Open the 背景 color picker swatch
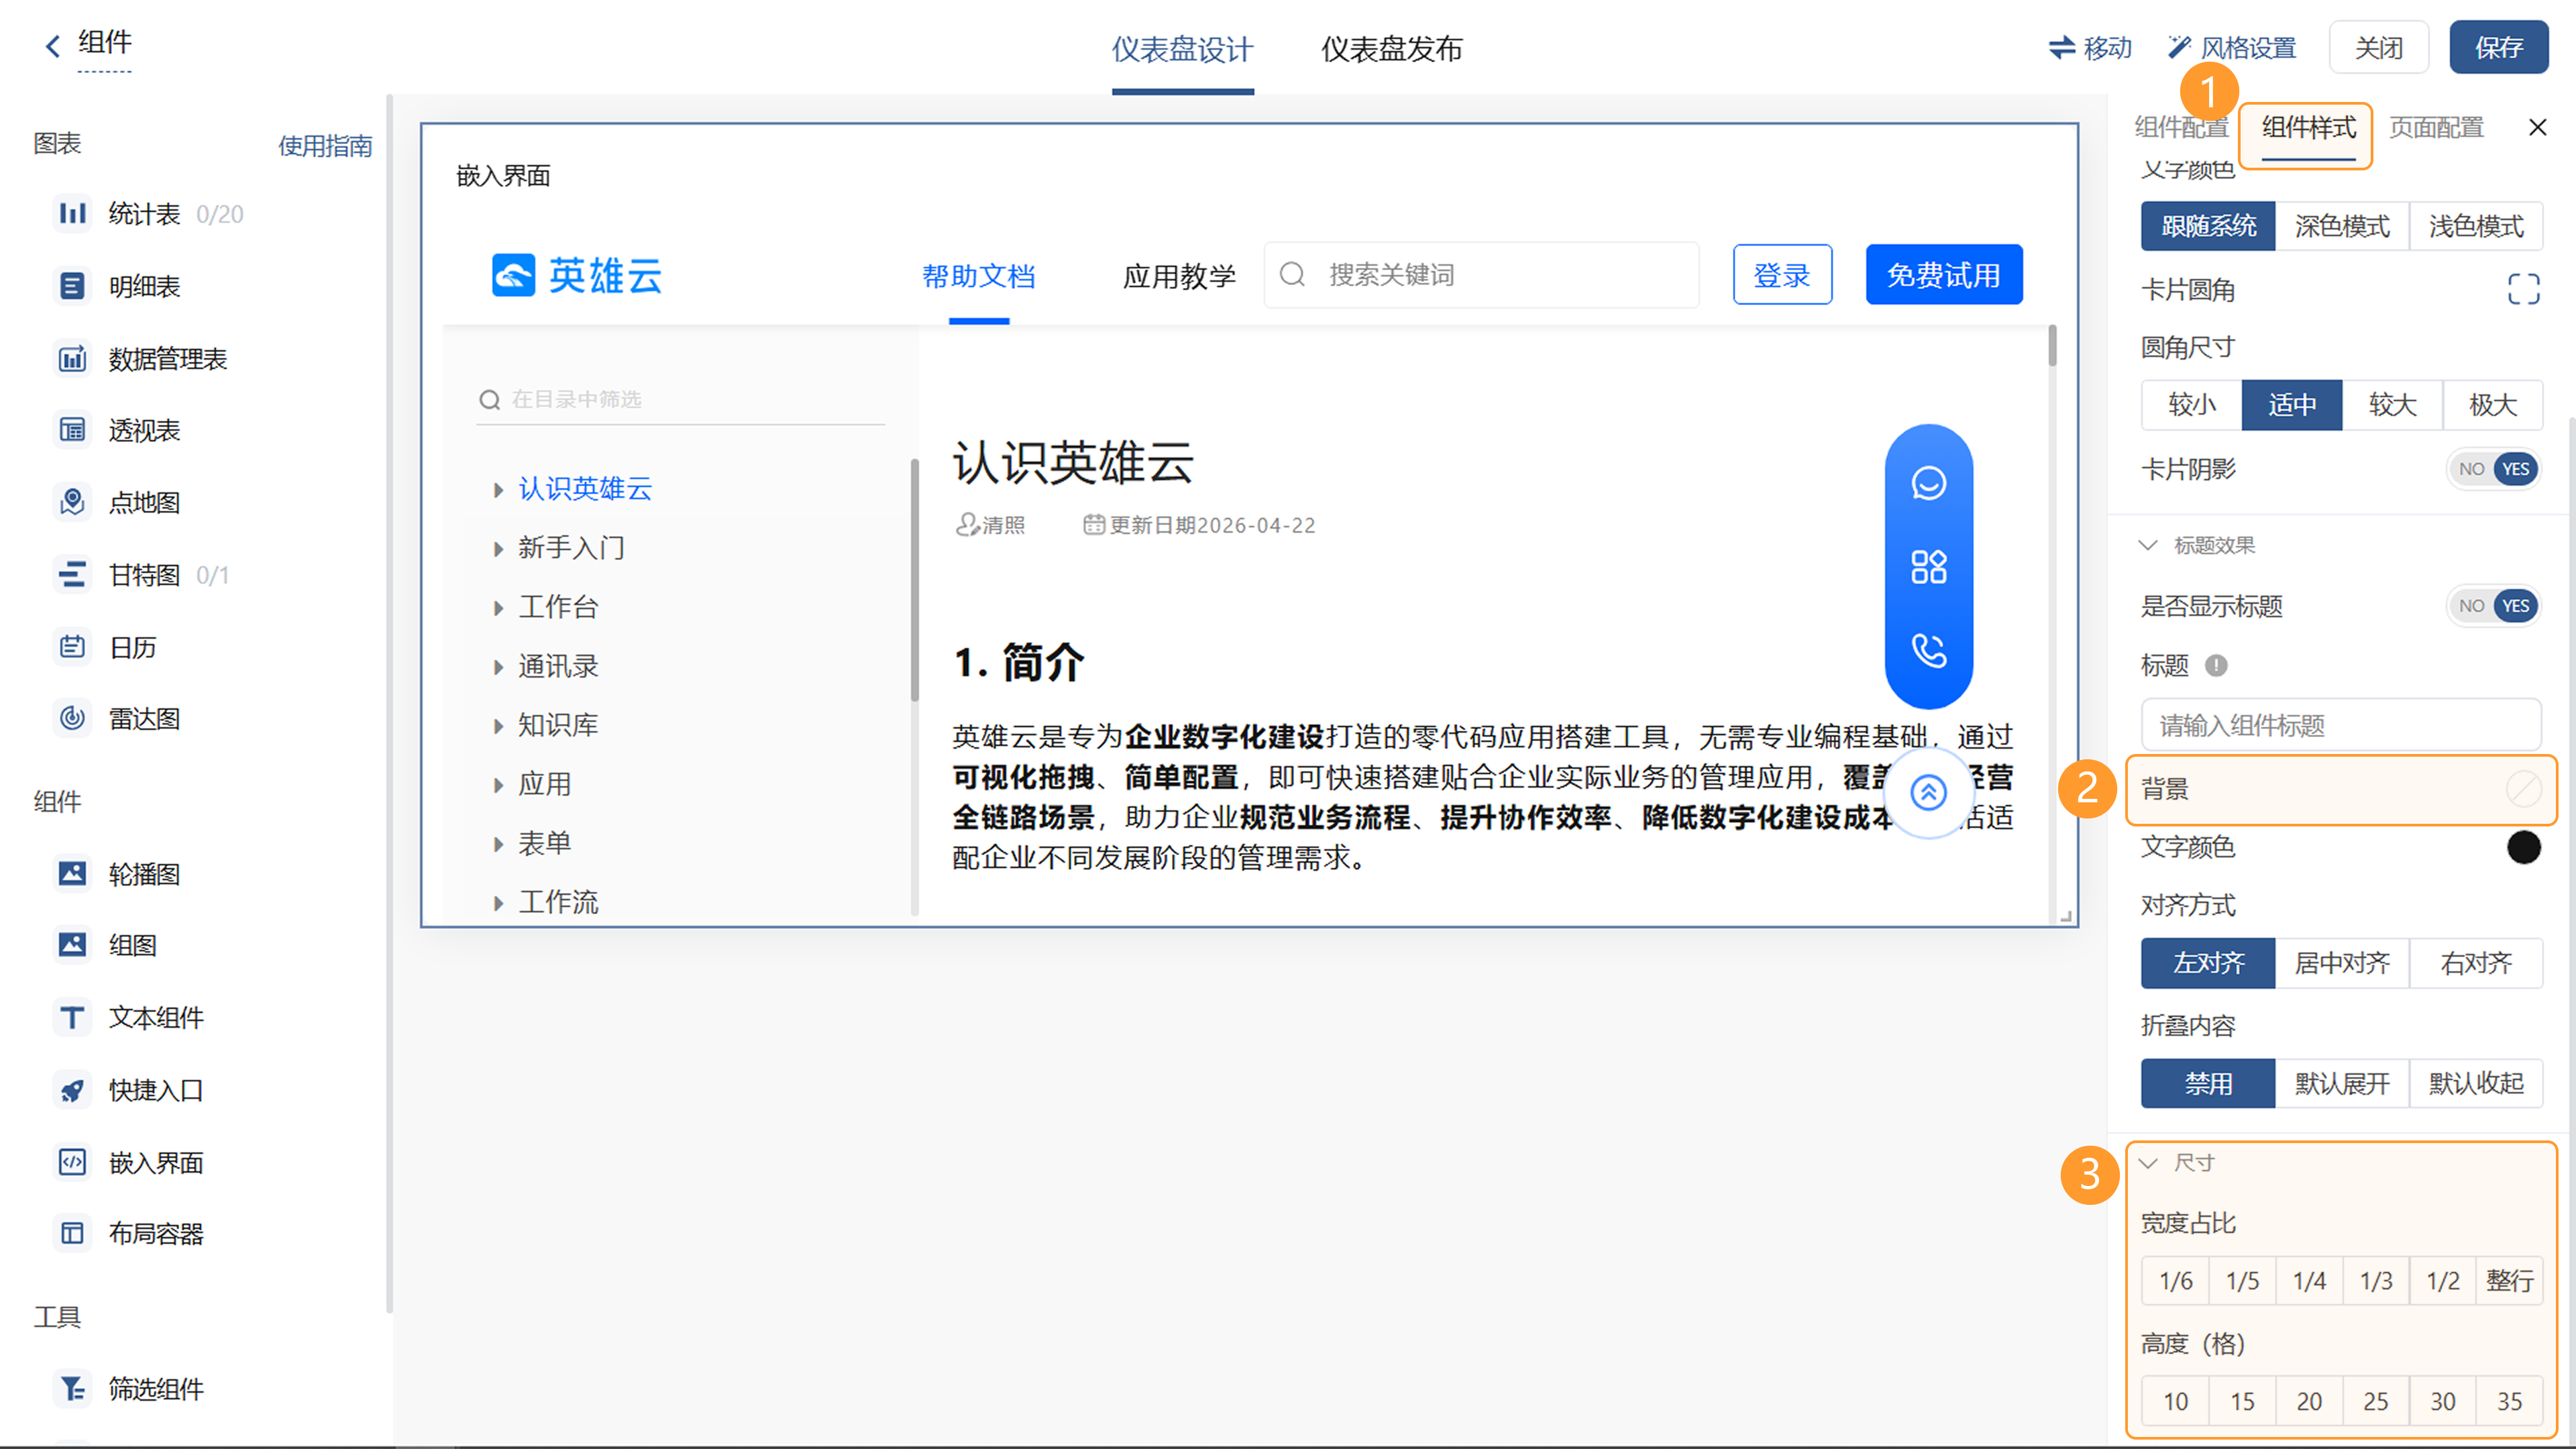This screenshot has width=2576, height=1449. tap(2523, 789)
